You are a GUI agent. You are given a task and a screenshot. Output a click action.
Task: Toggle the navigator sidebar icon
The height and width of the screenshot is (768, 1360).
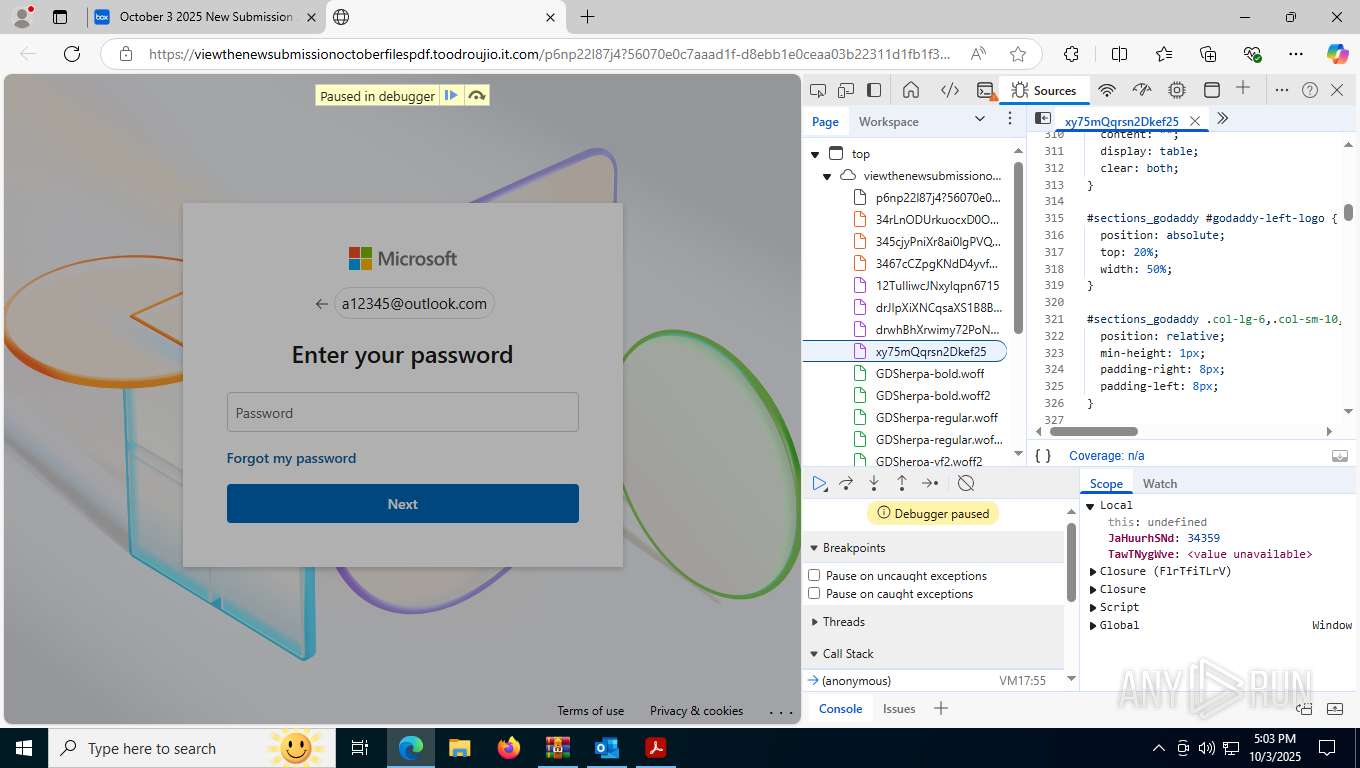click(x=1043, y=118)
